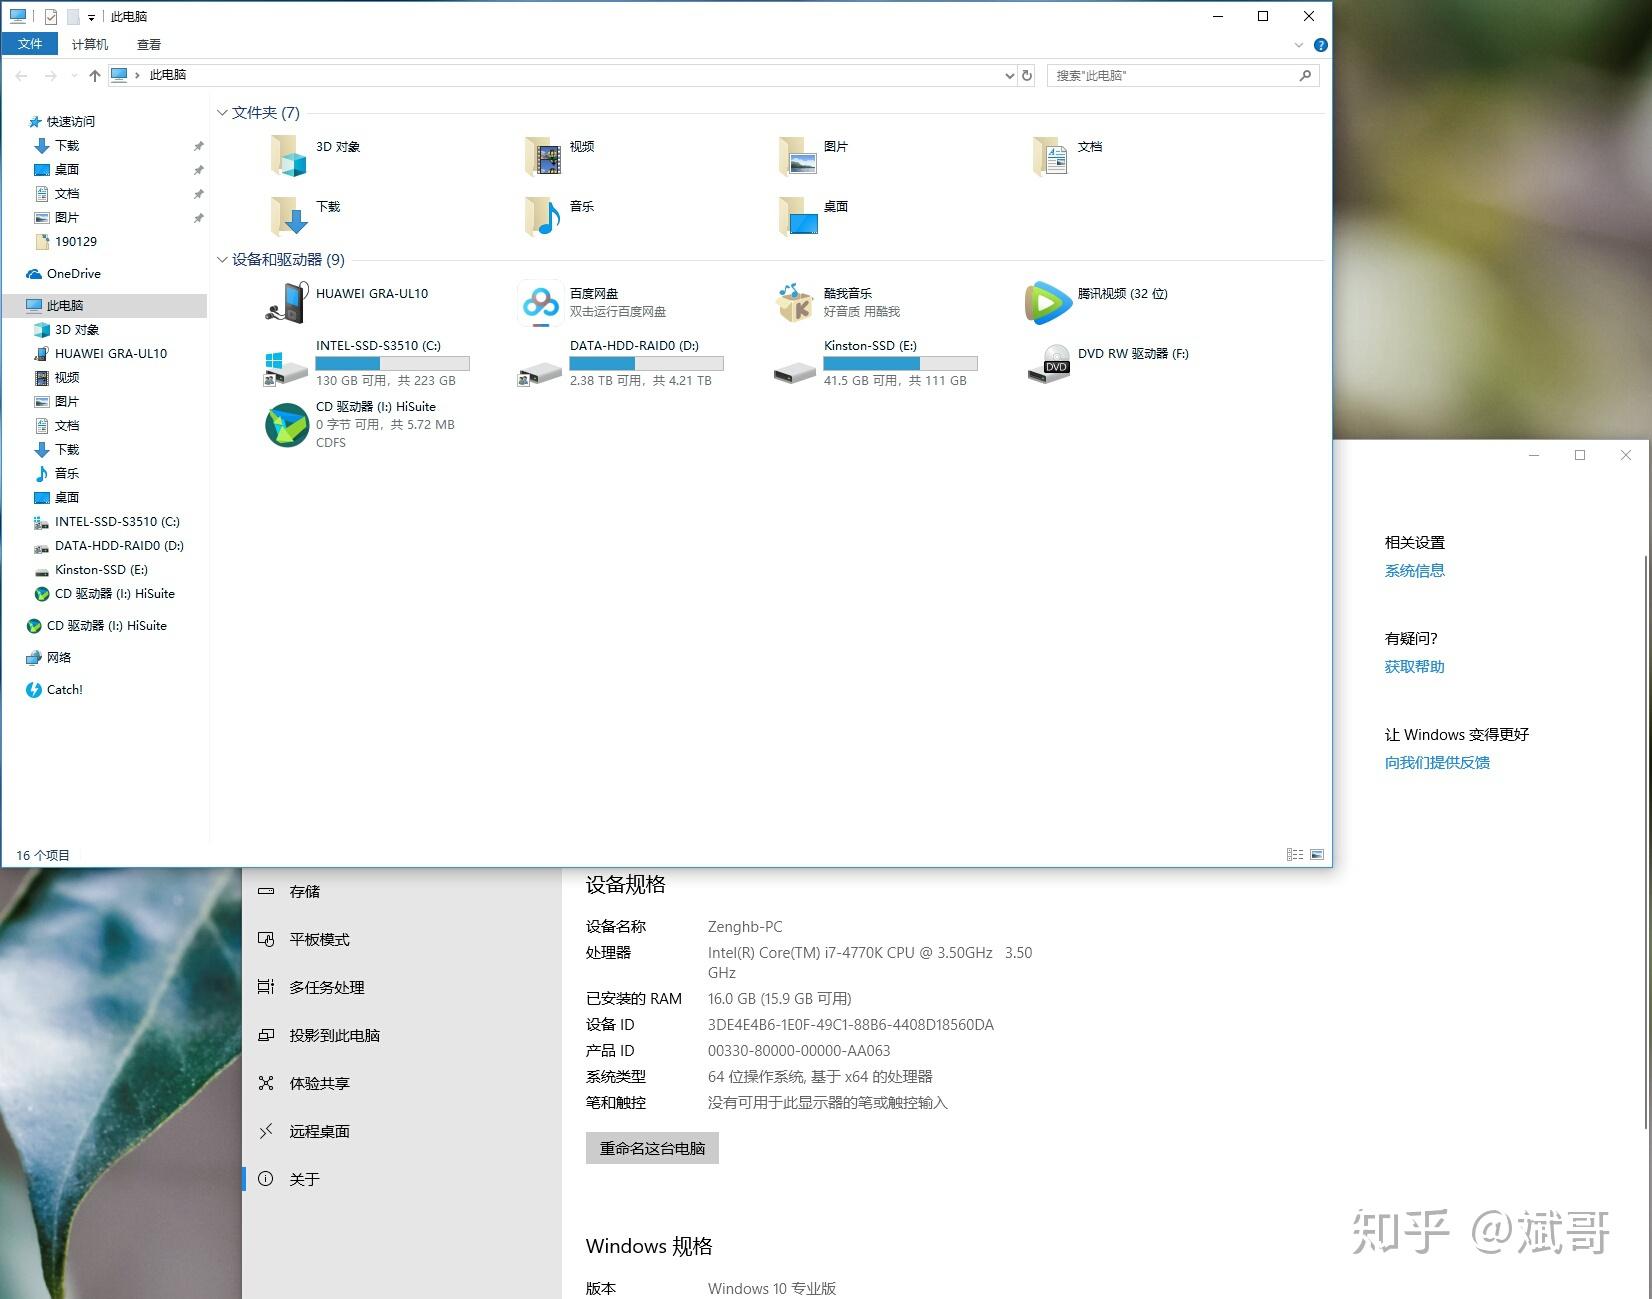Click the search magnifier icon
Viewport: 1652px width, 1299px height.
1305,75
